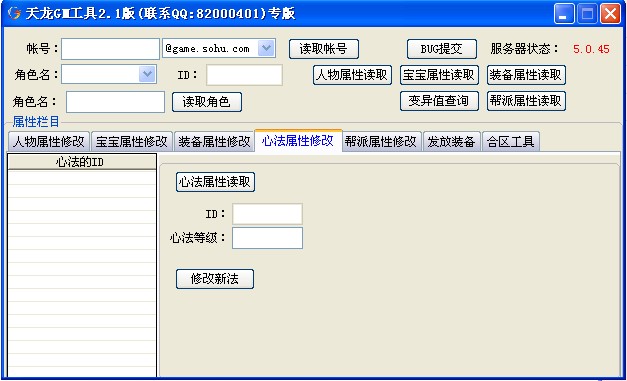The image size is (627, 381).
Task: Click the 装备属性读取 button
Action: (x=526, y=75)
